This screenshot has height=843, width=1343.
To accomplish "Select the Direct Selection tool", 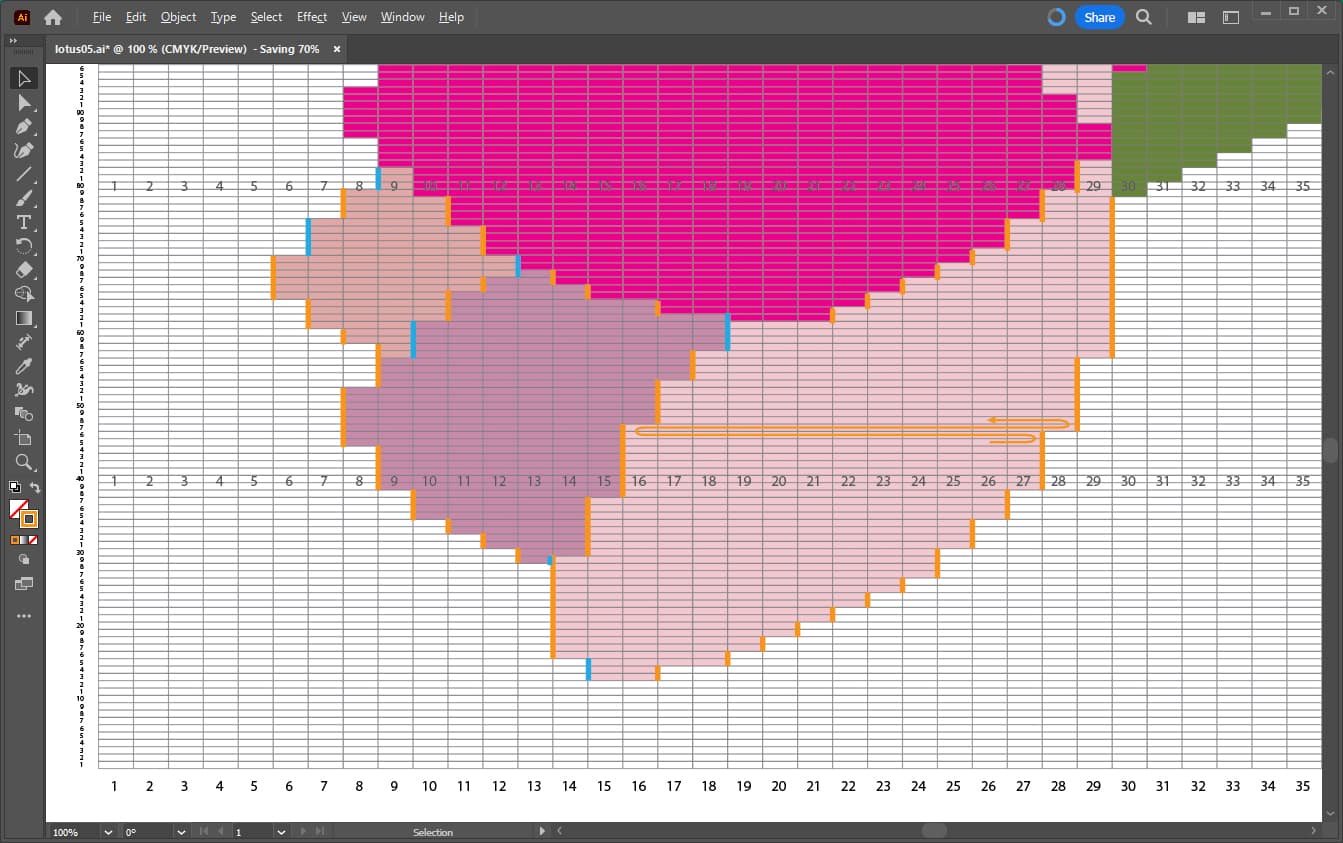I will (24, 103).
